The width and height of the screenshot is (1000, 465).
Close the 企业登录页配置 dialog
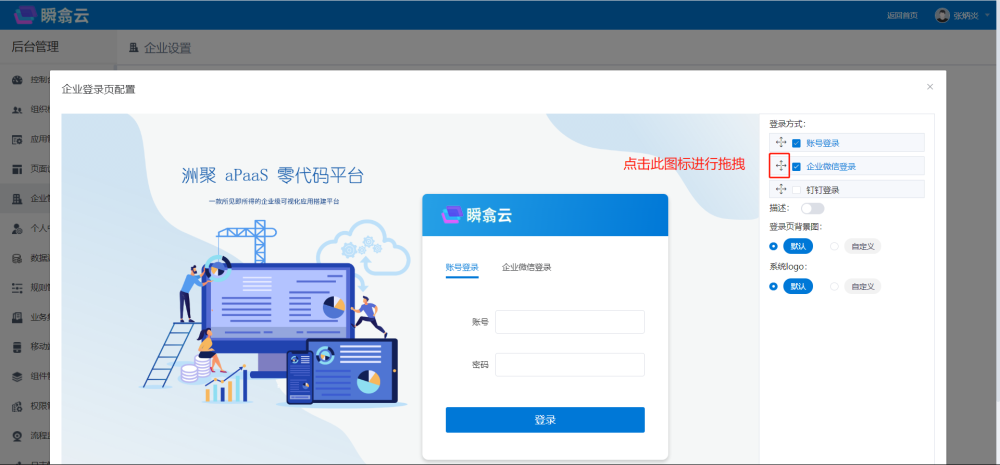pyautogui.click(x=930, y=87)
